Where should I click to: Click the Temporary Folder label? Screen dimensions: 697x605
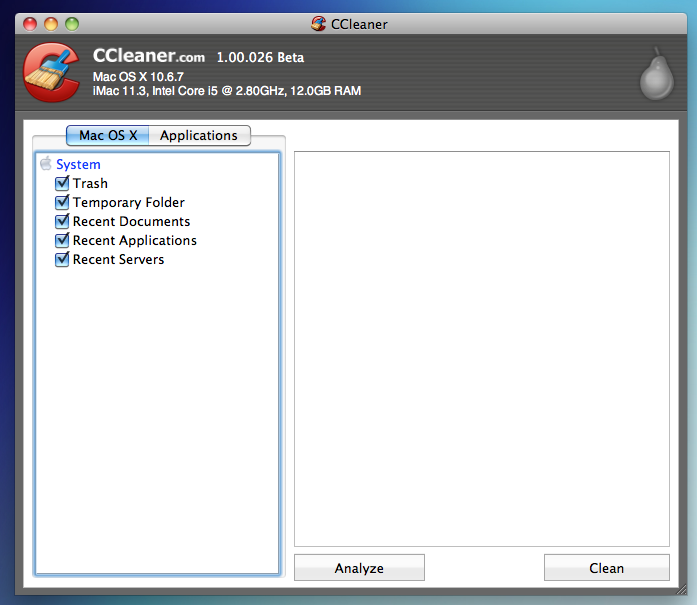[x=128, y=203]
